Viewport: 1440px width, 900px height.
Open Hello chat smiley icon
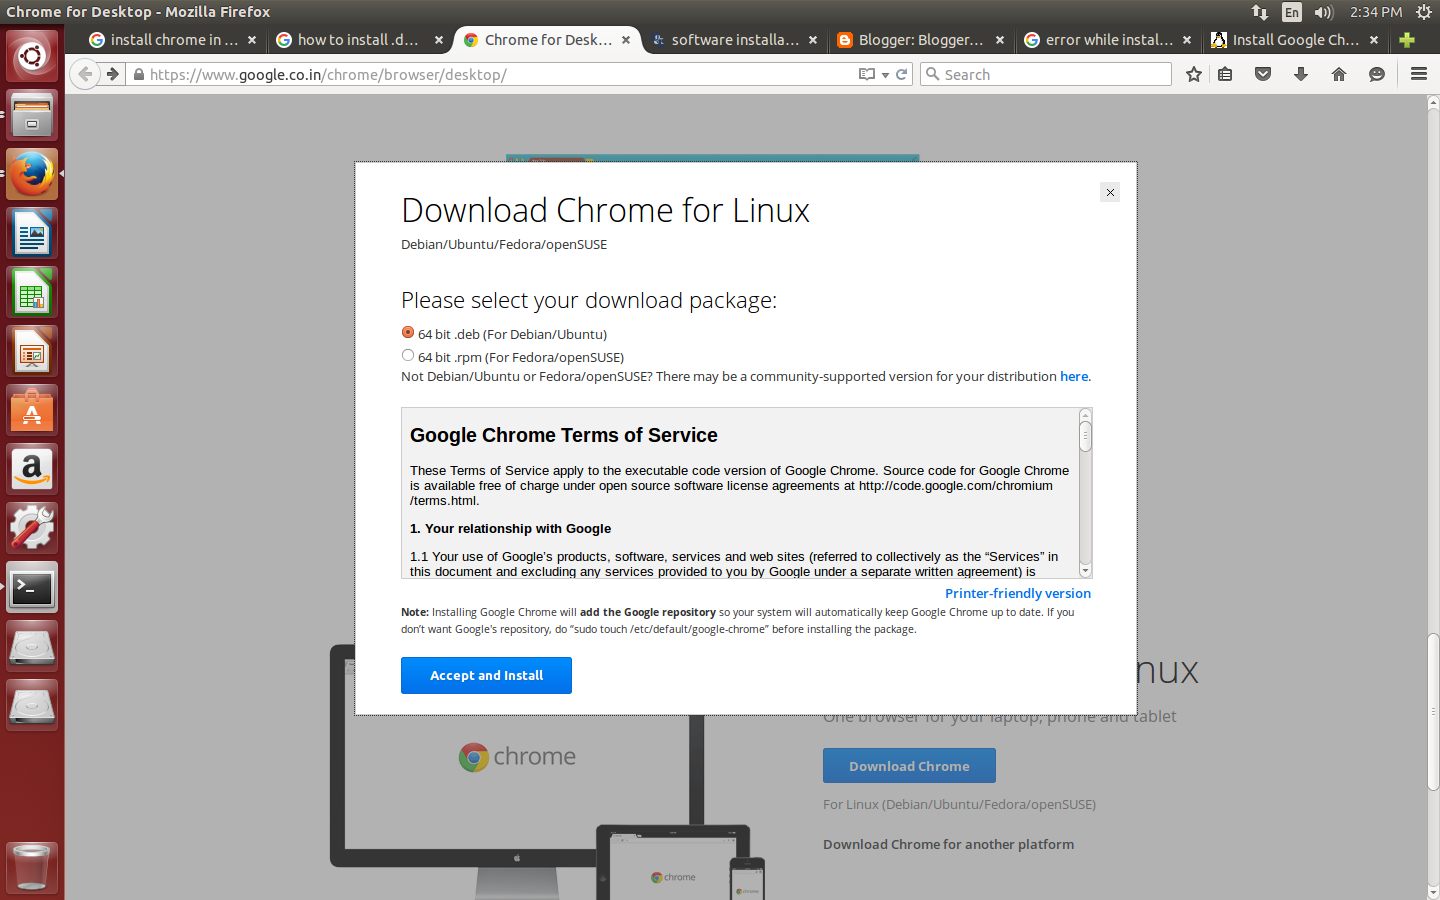[x=1377, y=74]
